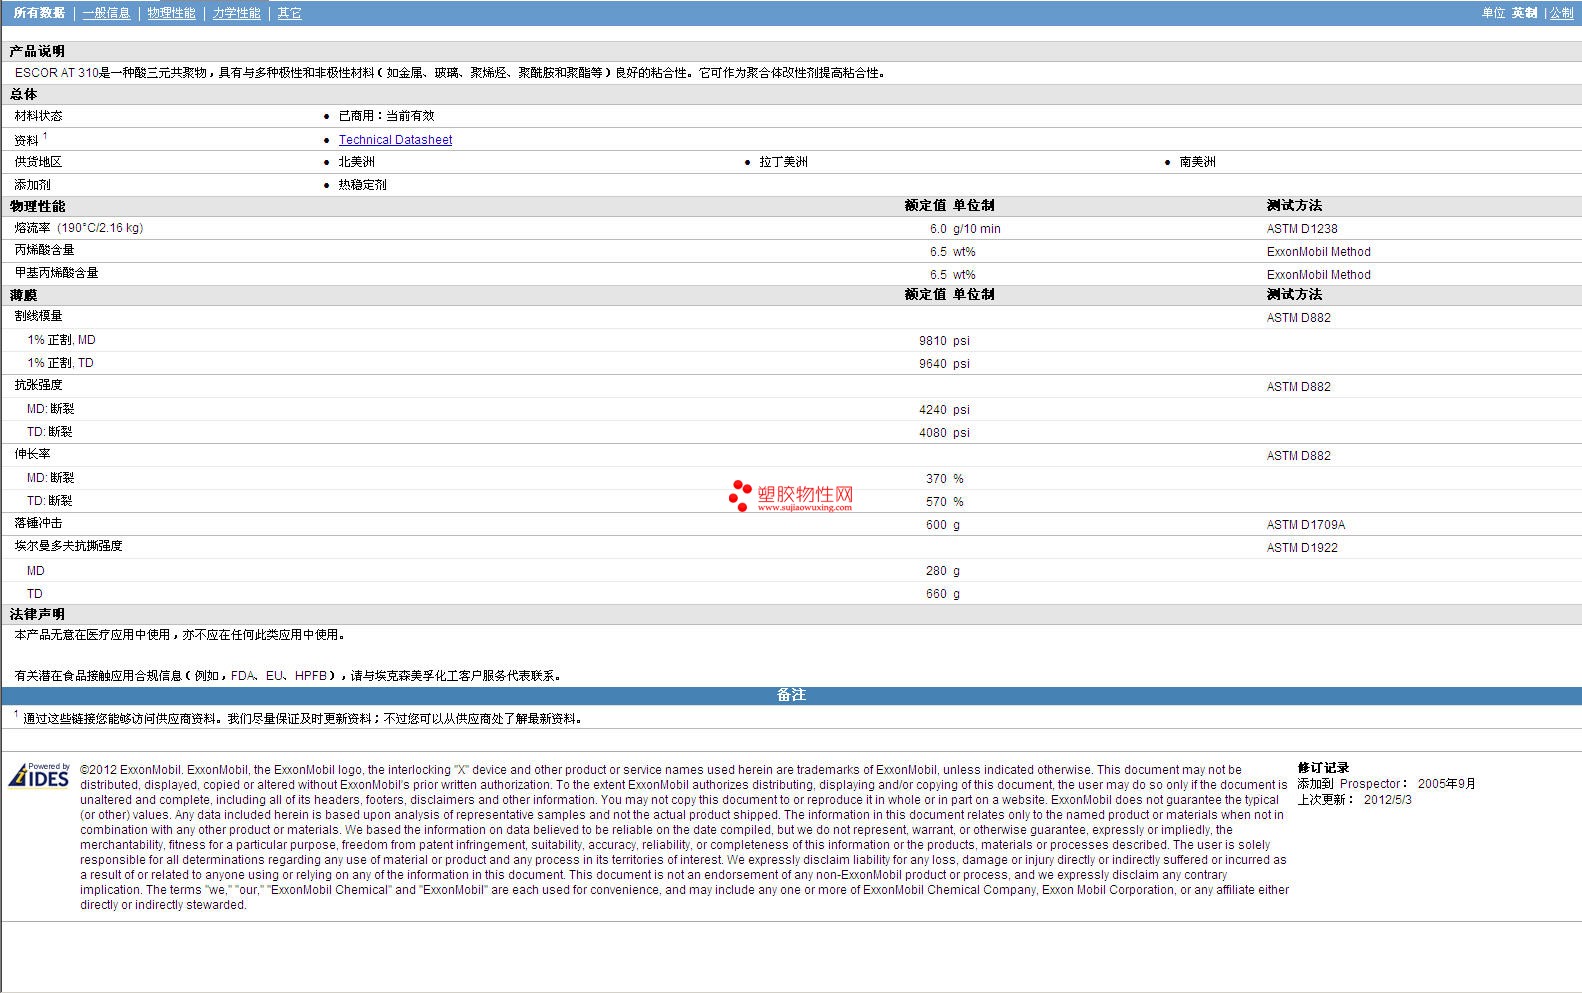Select the 其它 tab
The image size is (1582, 993).
[x=289, y=13]
